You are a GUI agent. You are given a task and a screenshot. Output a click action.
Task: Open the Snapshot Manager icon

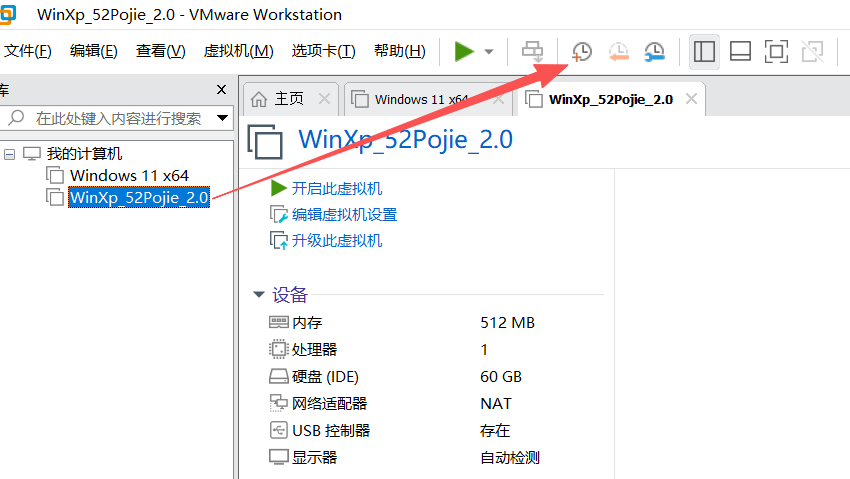[654, 51]
